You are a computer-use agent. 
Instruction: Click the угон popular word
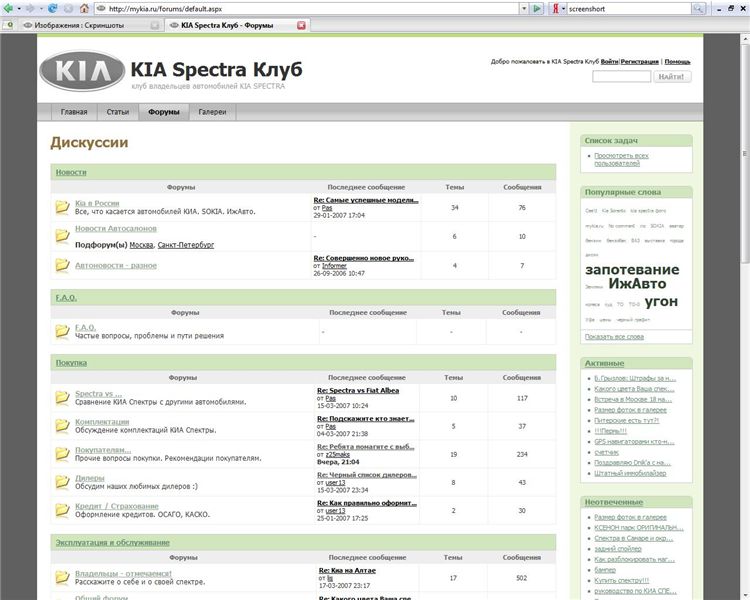(x=661, y=301)
